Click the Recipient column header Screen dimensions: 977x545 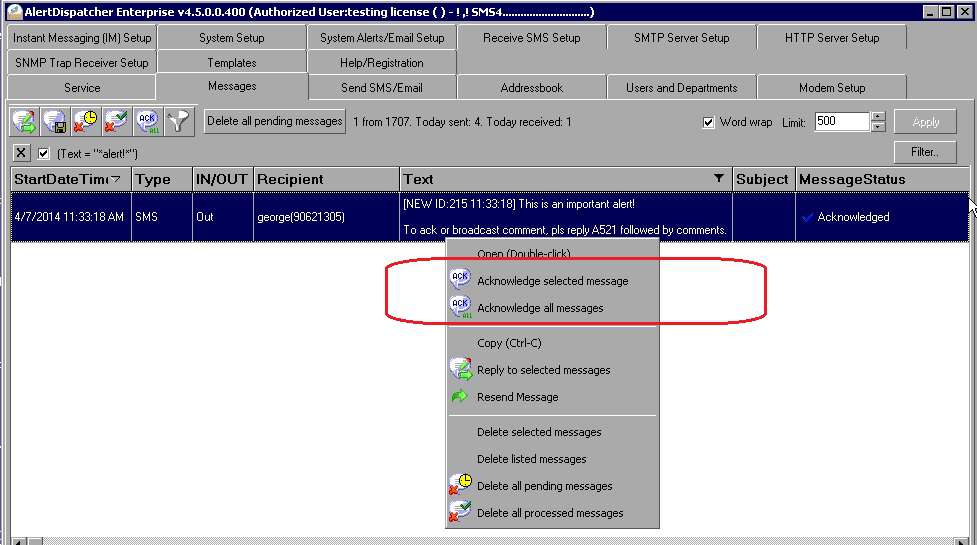[x=326, y=179]
